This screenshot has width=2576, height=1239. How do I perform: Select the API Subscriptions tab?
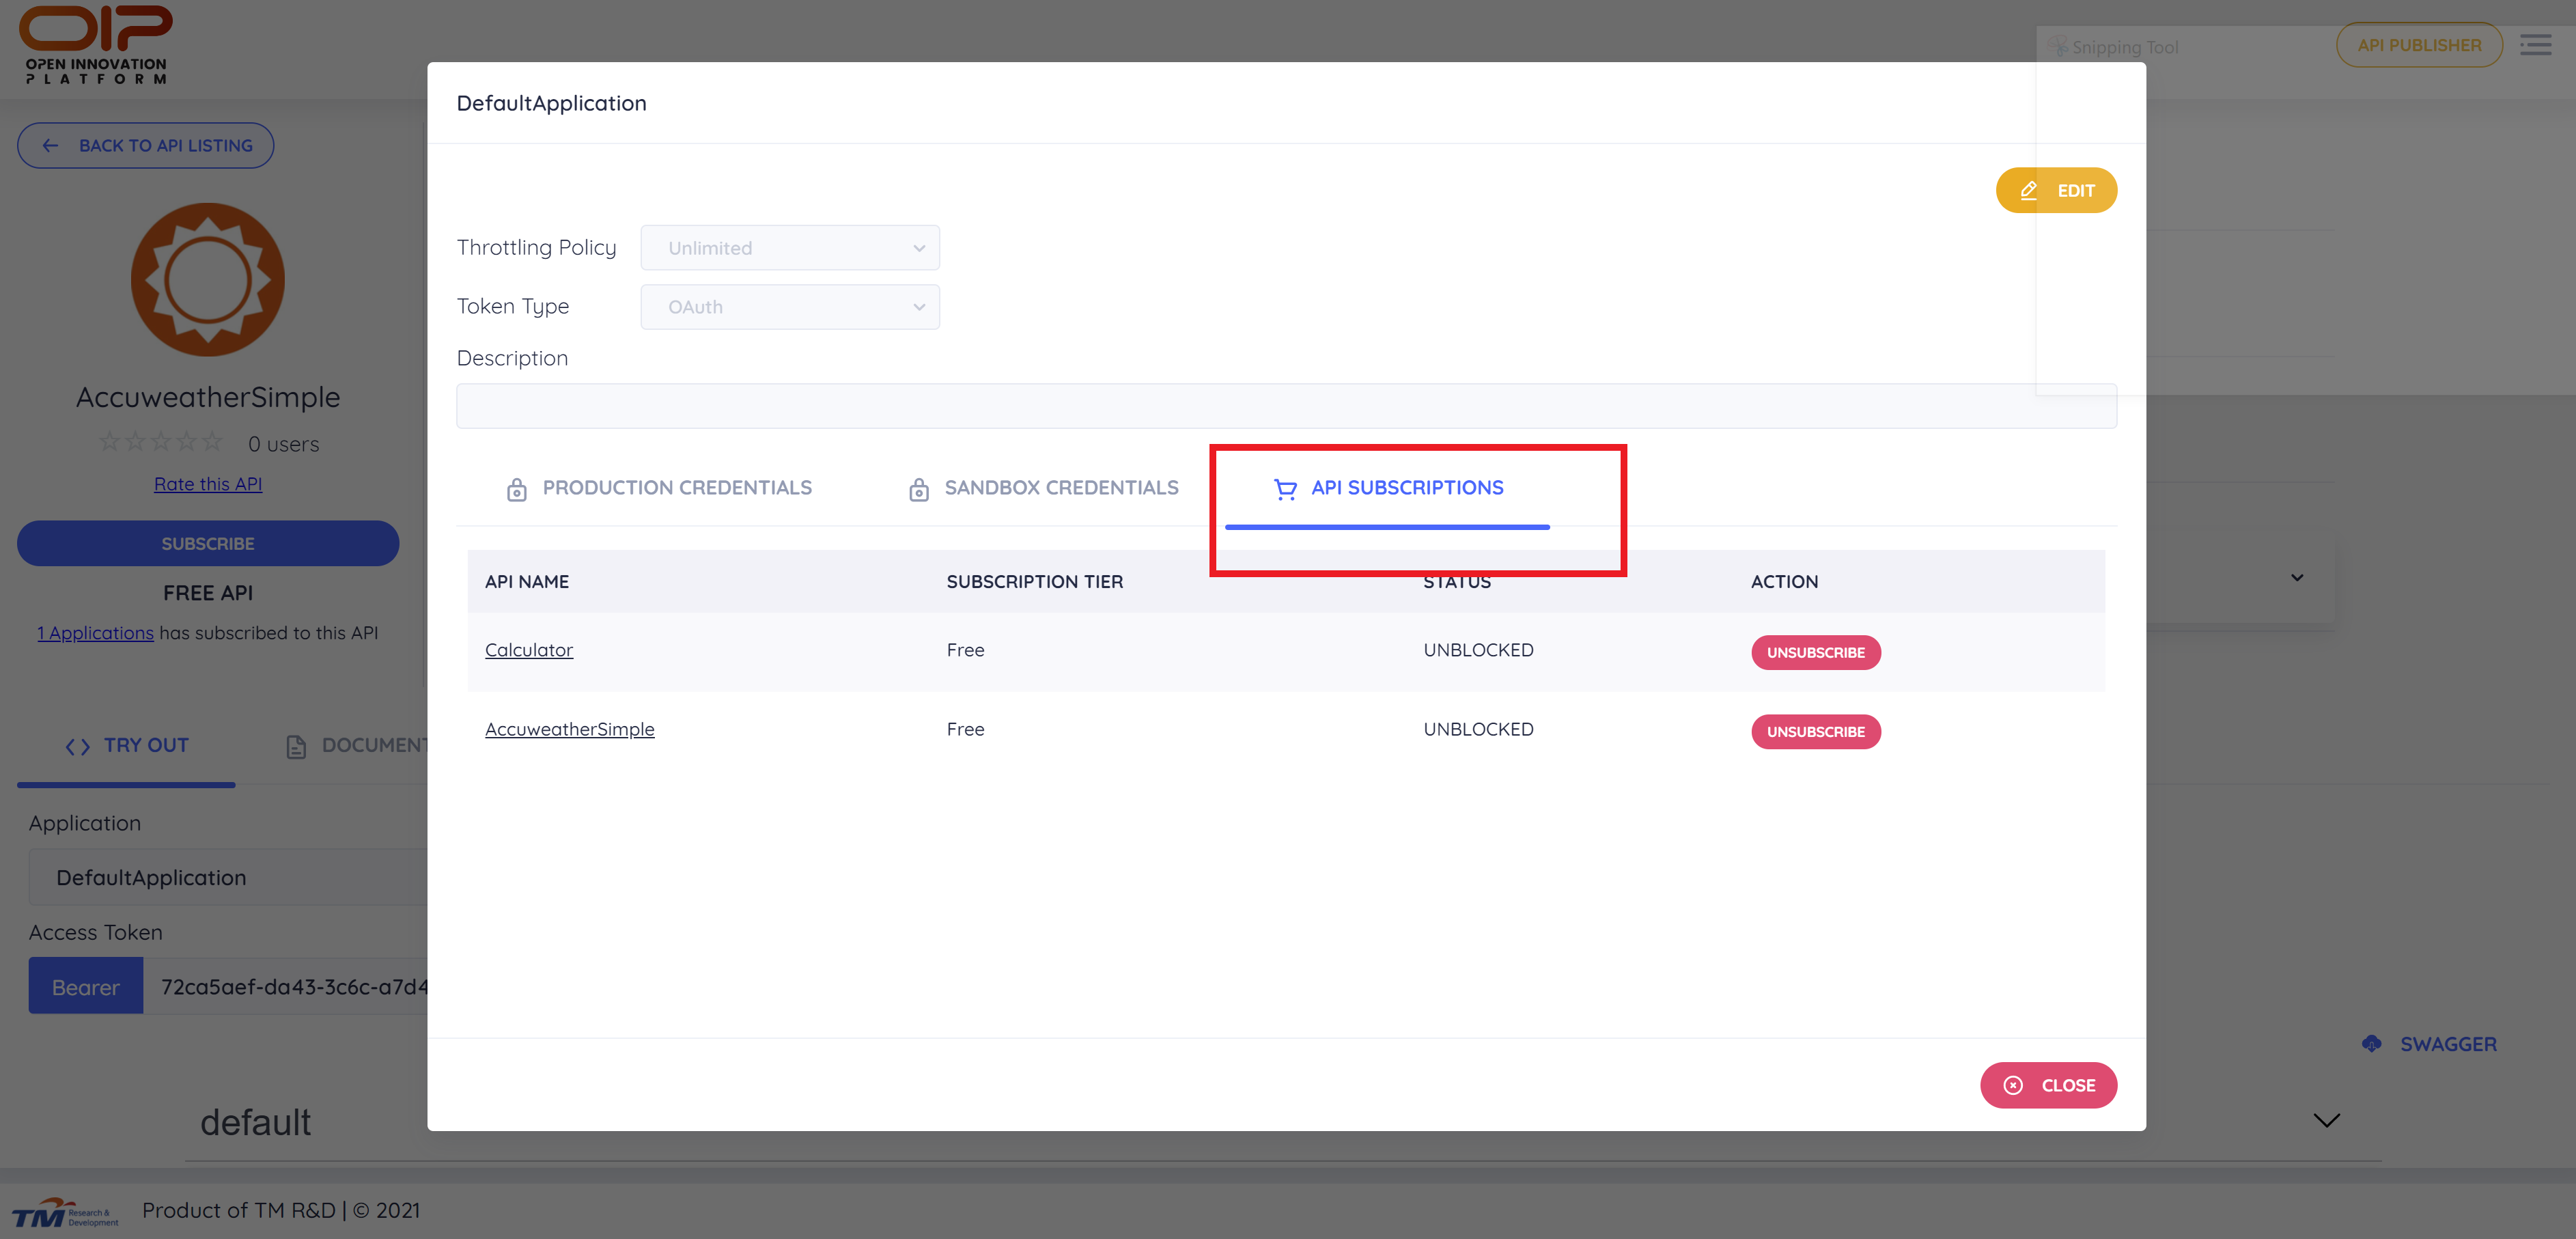(x=1387, y=488)
